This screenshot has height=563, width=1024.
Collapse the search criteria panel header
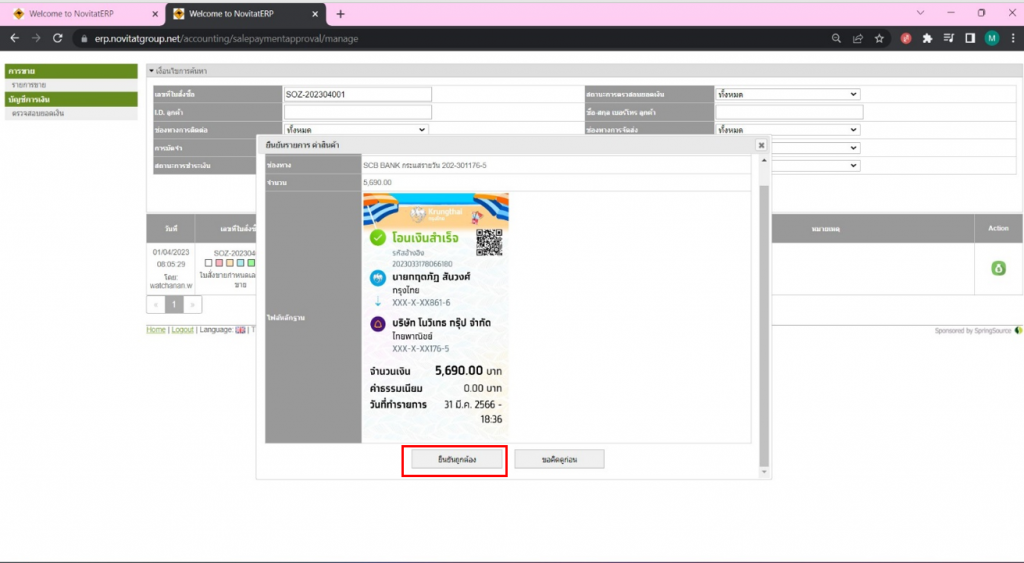152,71
